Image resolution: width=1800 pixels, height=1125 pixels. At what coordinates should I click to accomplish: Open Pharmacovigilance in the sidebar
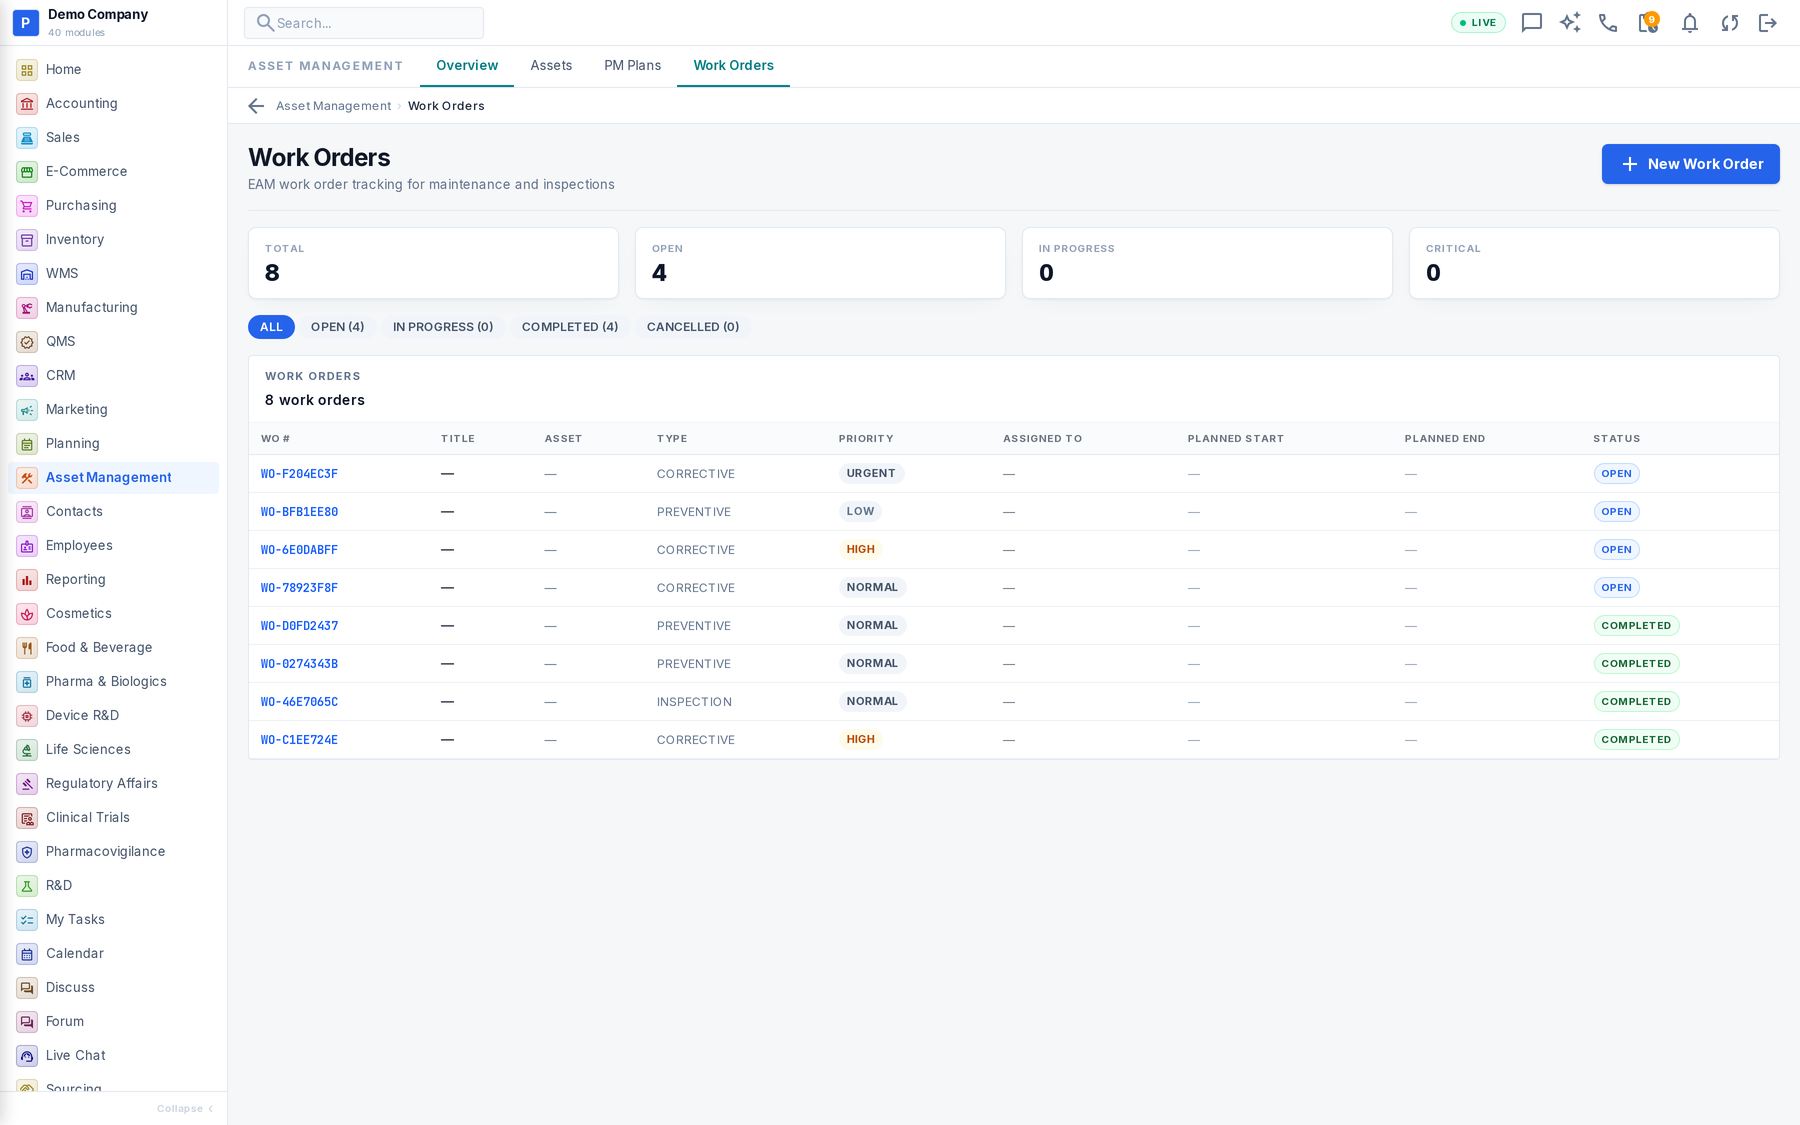tap(113, 852)
